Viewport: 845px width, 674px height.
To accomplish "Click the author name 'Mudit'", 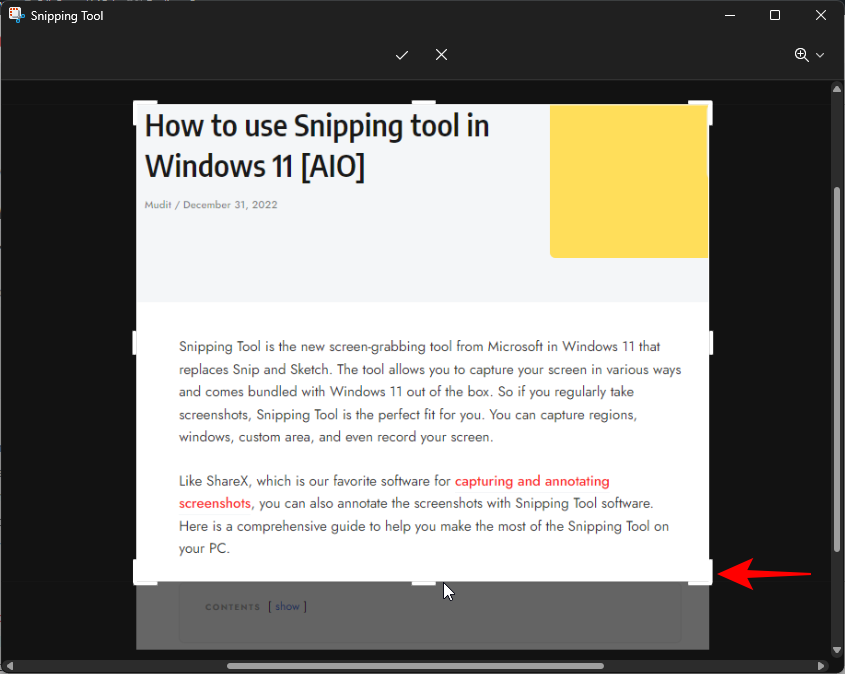I will coord(158,205).
